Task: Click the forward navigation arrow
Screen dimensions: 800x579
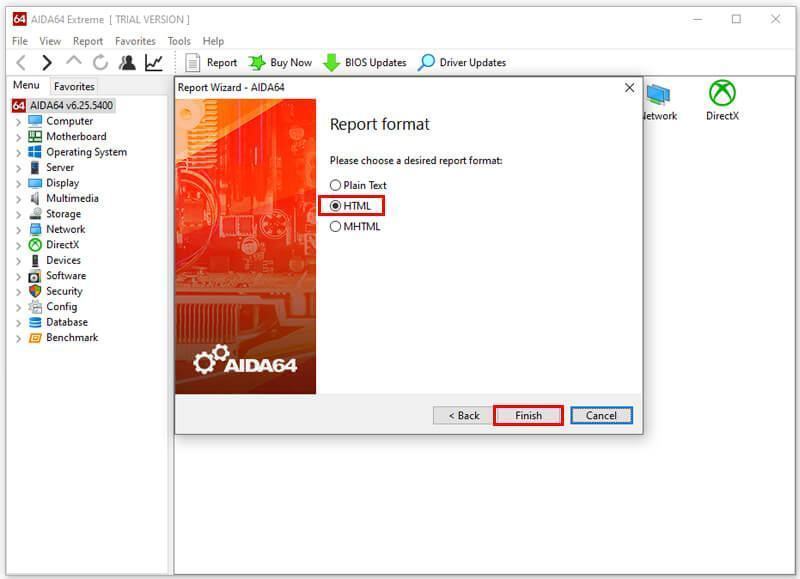Action: click(47, 62)
